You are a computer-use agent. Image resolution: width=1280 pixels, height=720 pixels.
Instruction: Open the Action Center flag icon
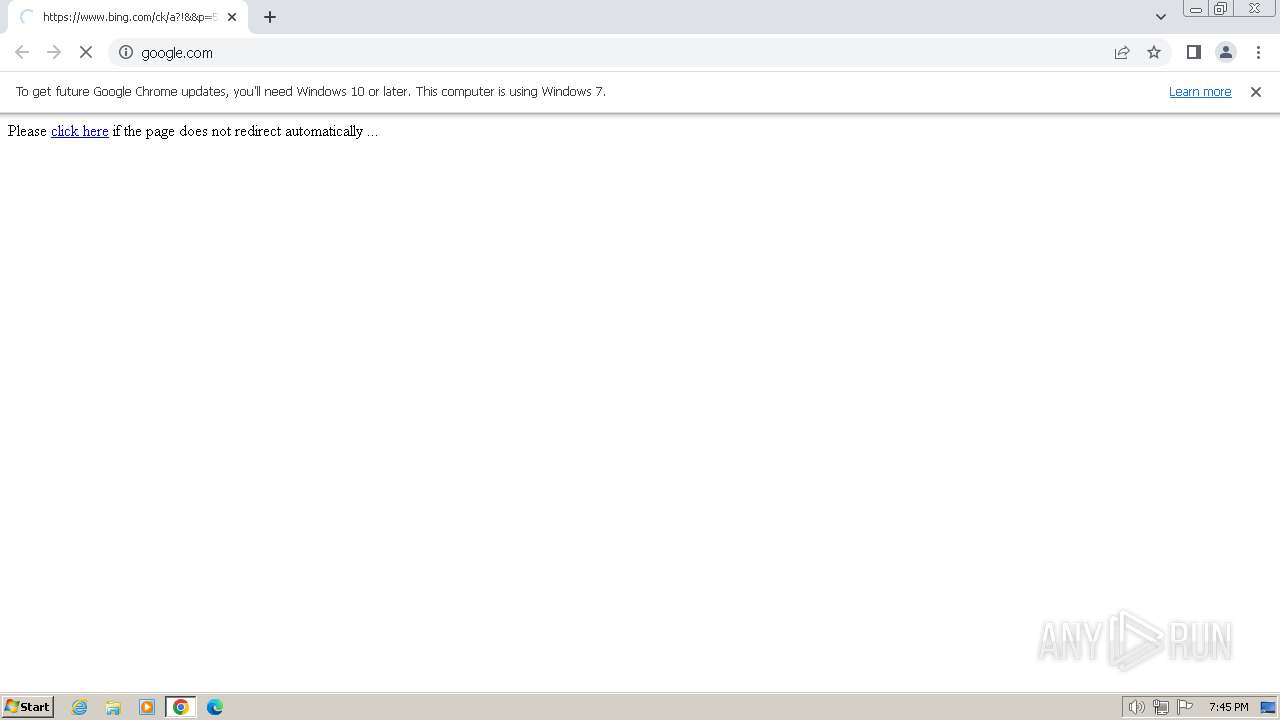click(x=1185, y=707)
